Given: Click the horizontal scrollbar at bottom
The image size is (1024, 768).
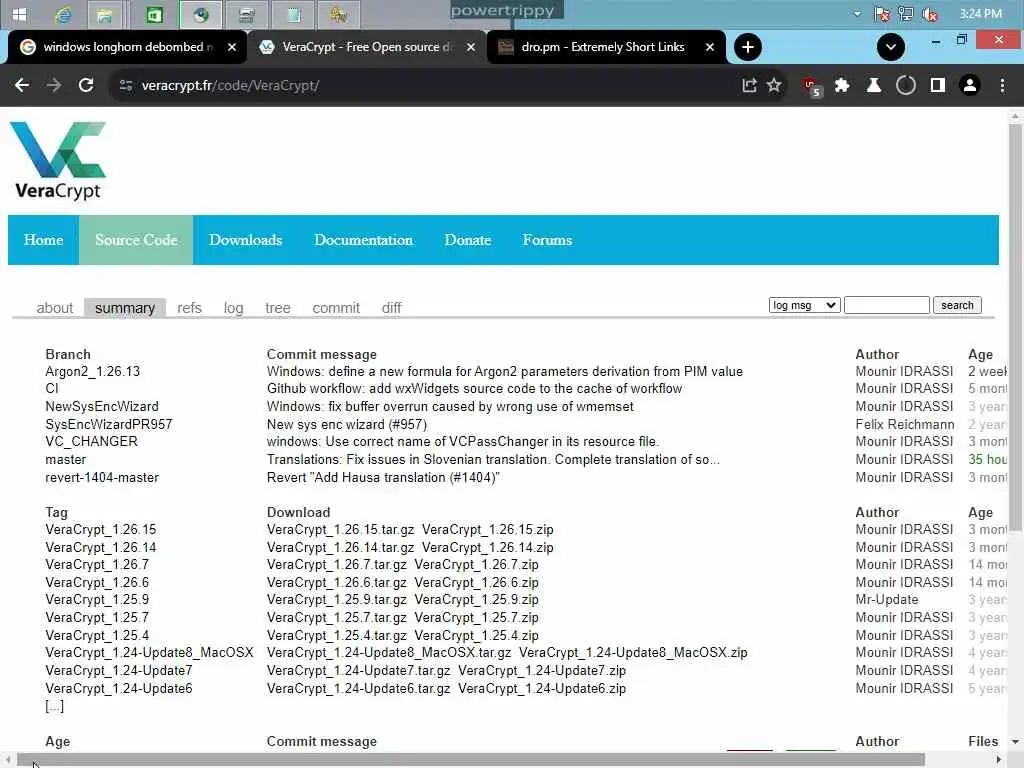Looking at the screenshot, I should coord(470,760).
